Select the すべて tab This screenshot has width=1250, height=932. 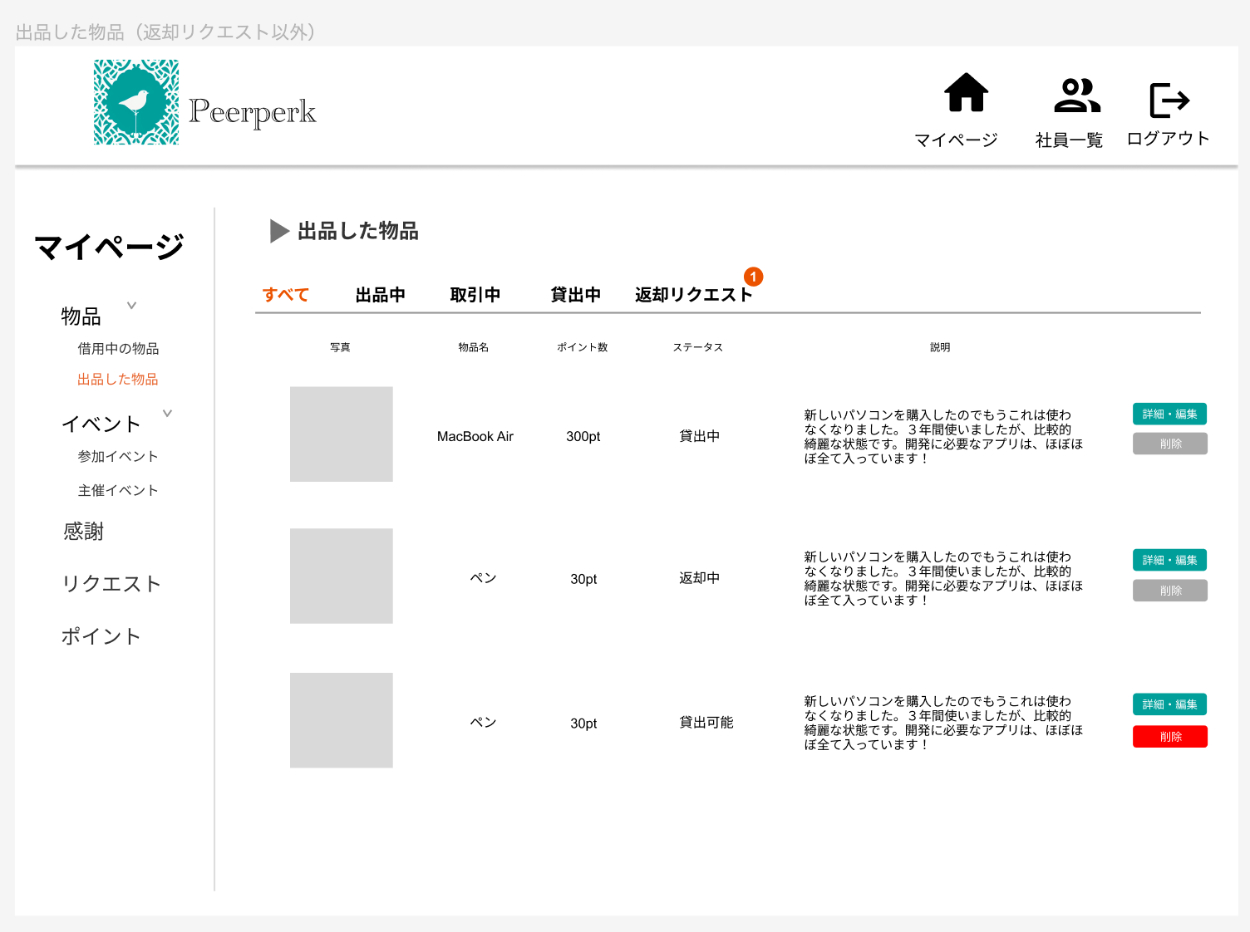pyautogui.click(x=286, y=295)
